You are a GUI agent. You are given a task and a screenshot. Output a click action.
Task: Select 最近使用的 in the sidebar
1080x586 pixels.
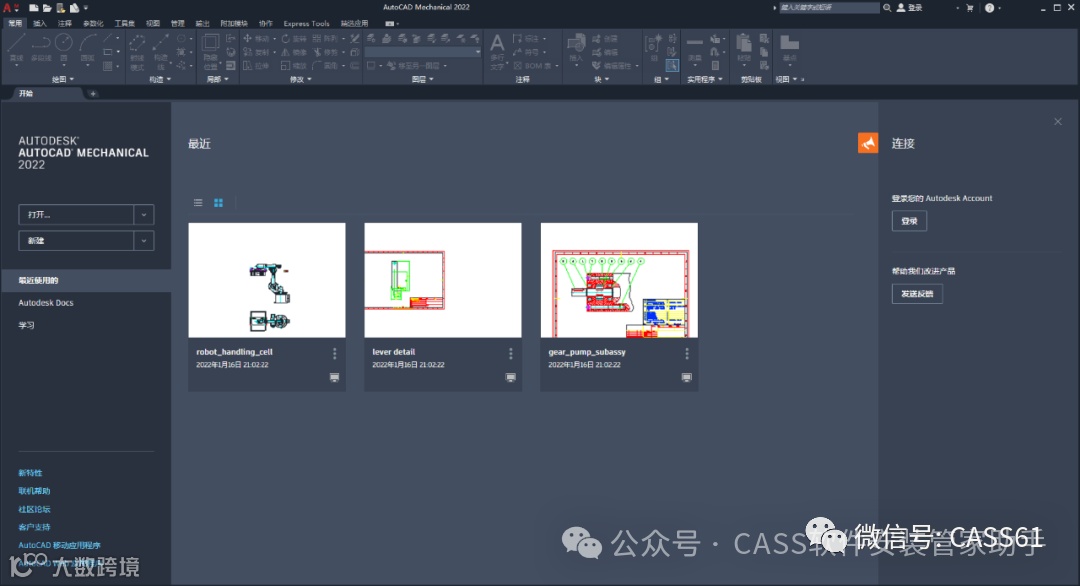pos(85,280)
